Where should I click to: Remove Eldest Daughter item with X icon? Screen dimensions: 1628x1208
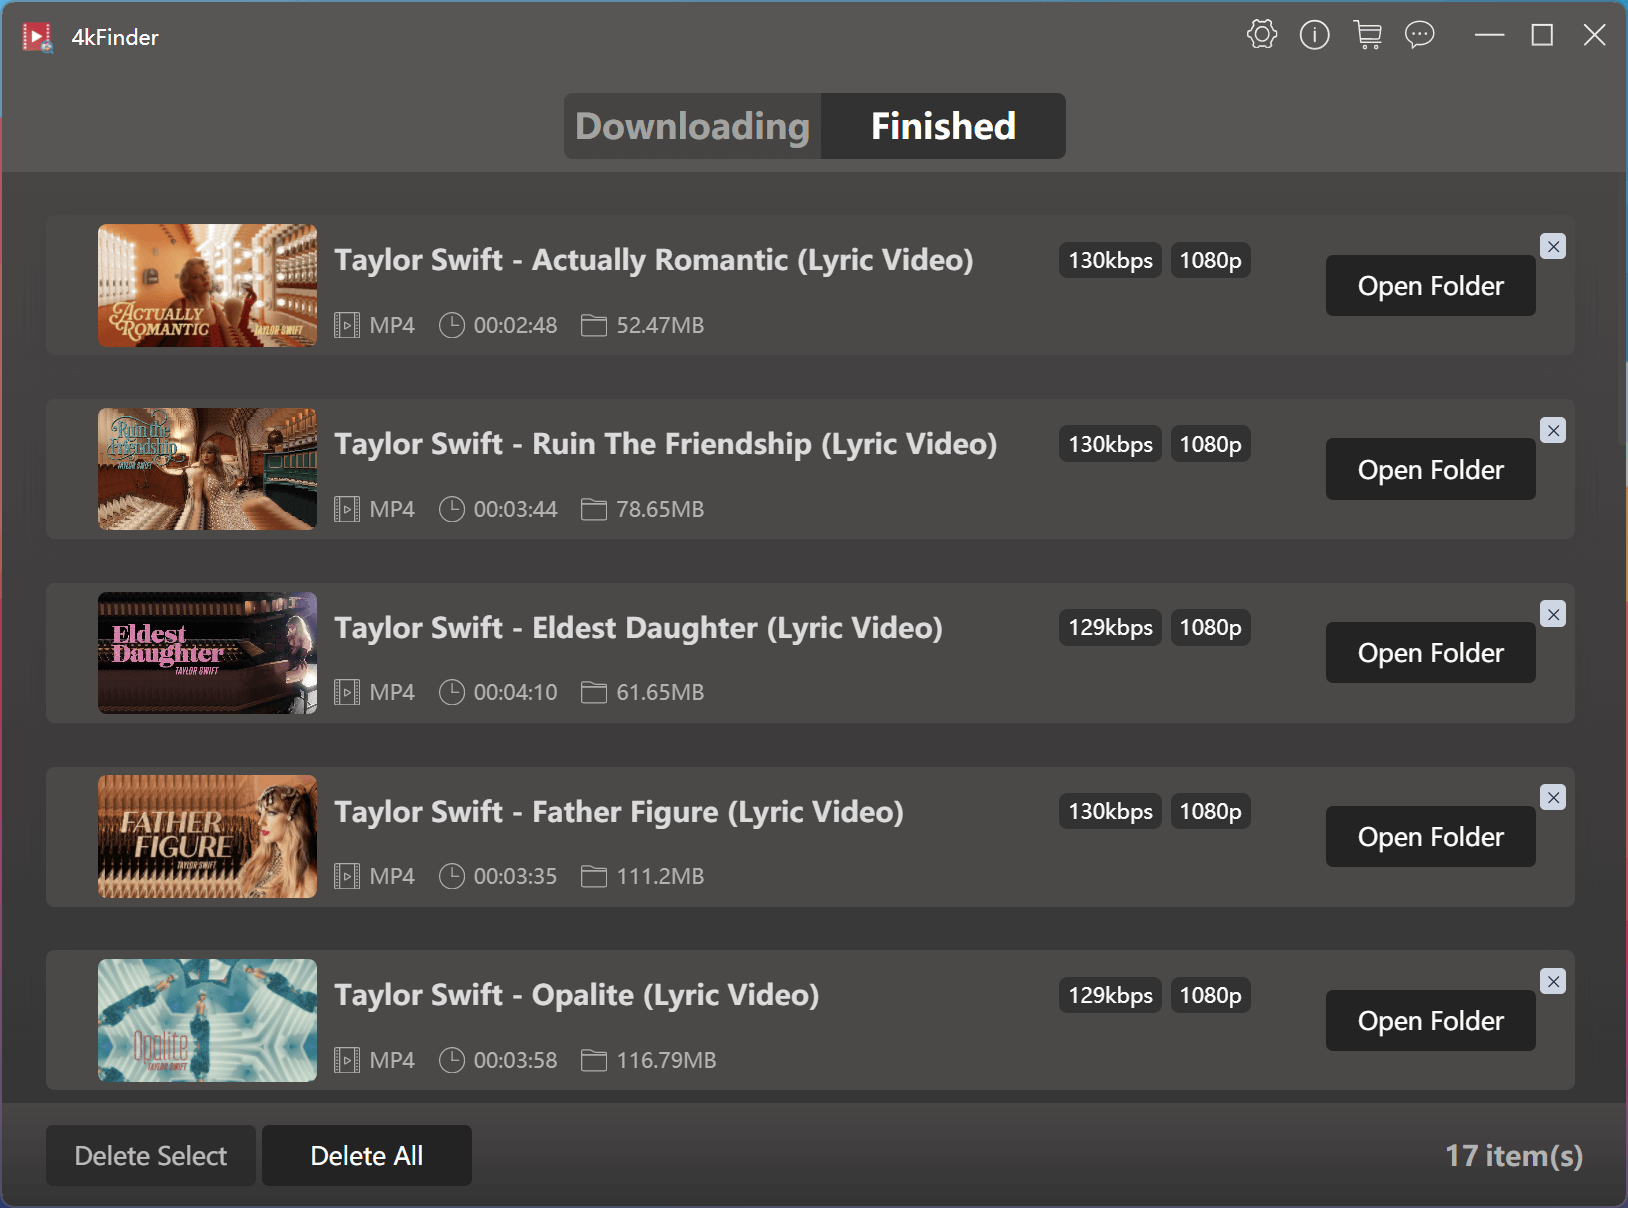(1552, 614)
